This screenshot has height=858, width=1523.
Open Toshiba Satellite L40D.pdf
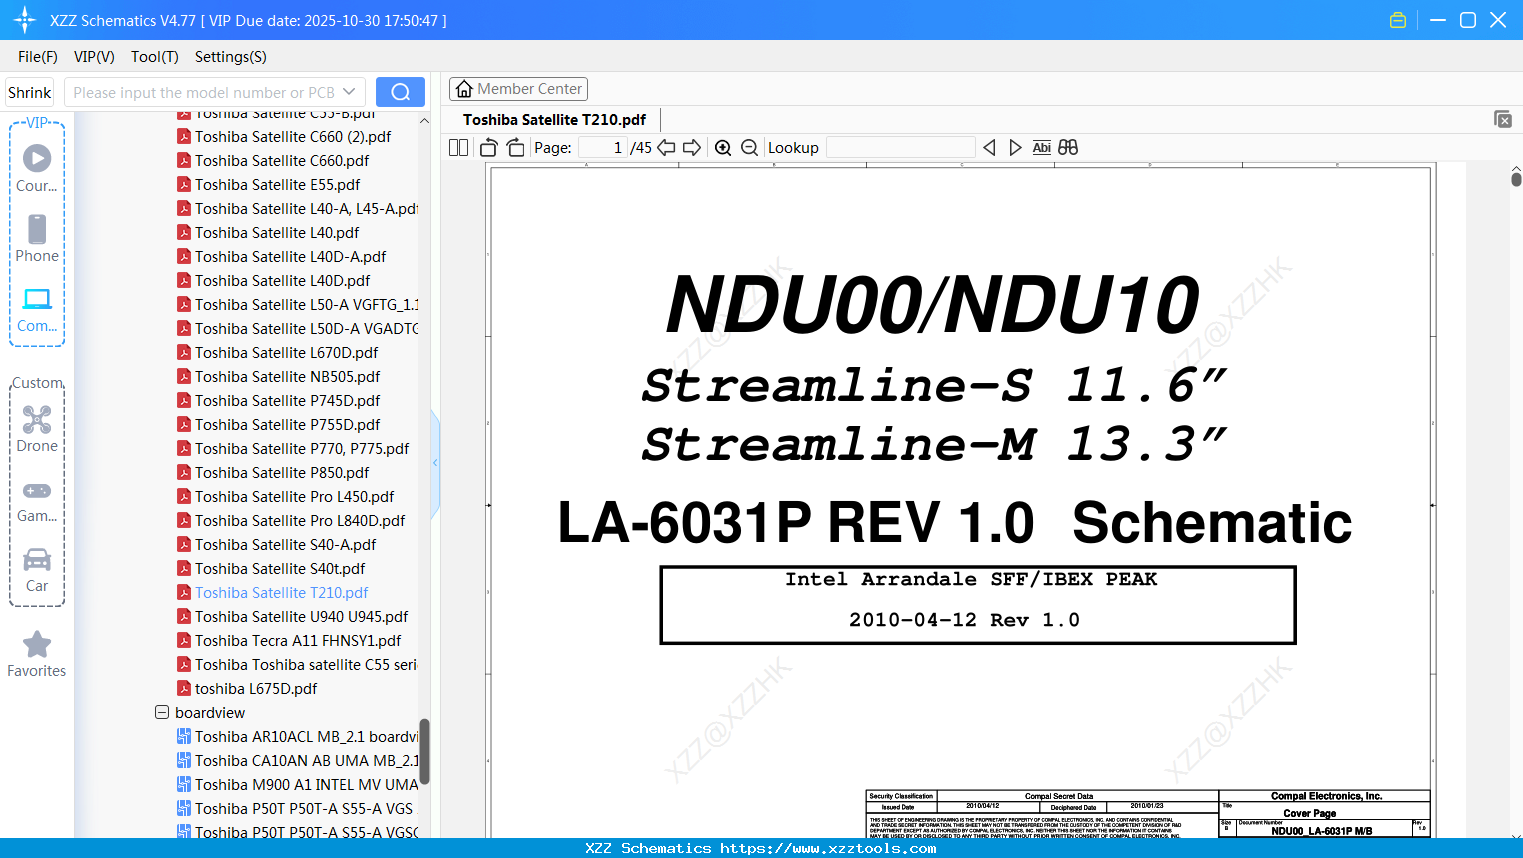click(273, 281)
